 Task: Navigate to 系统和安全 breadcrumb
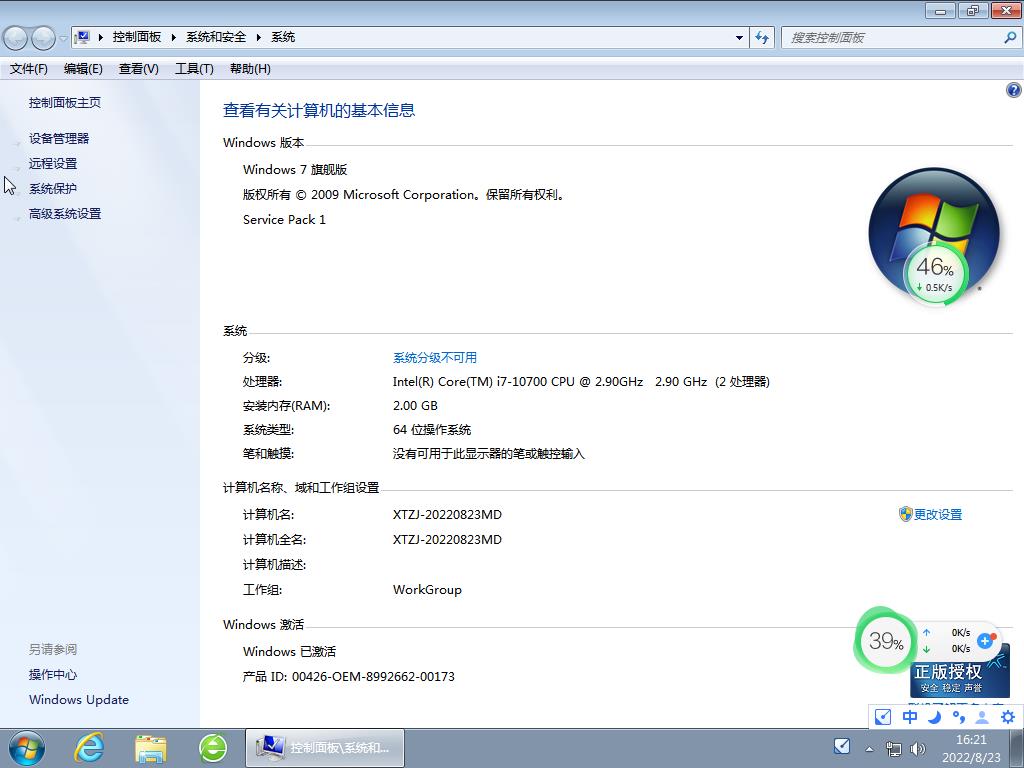[x=216, y=37]
